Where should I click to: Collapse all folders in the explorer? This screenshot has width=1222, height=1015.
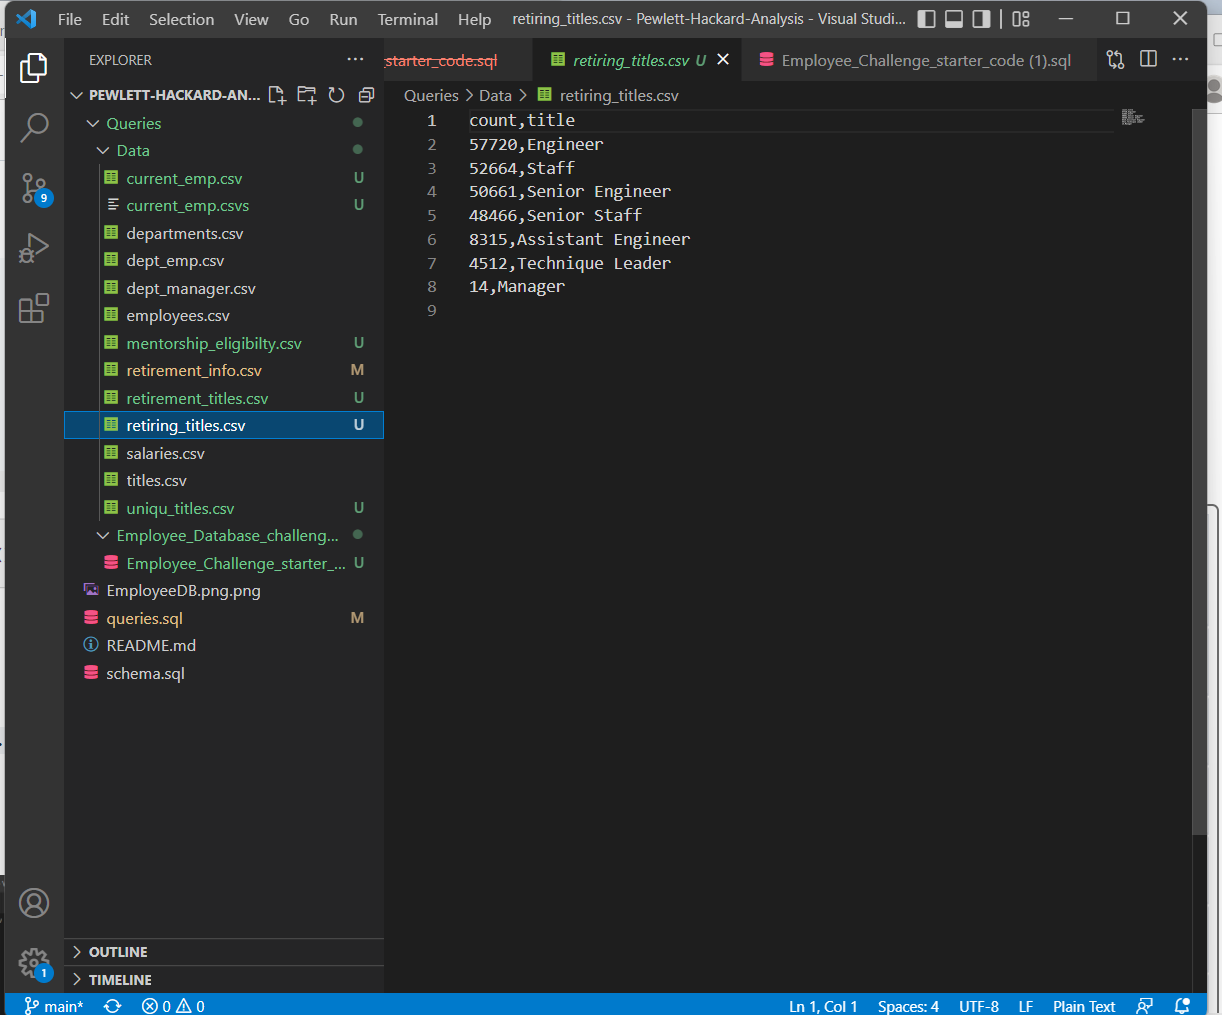pyautogui.click(x=365, y=94)
